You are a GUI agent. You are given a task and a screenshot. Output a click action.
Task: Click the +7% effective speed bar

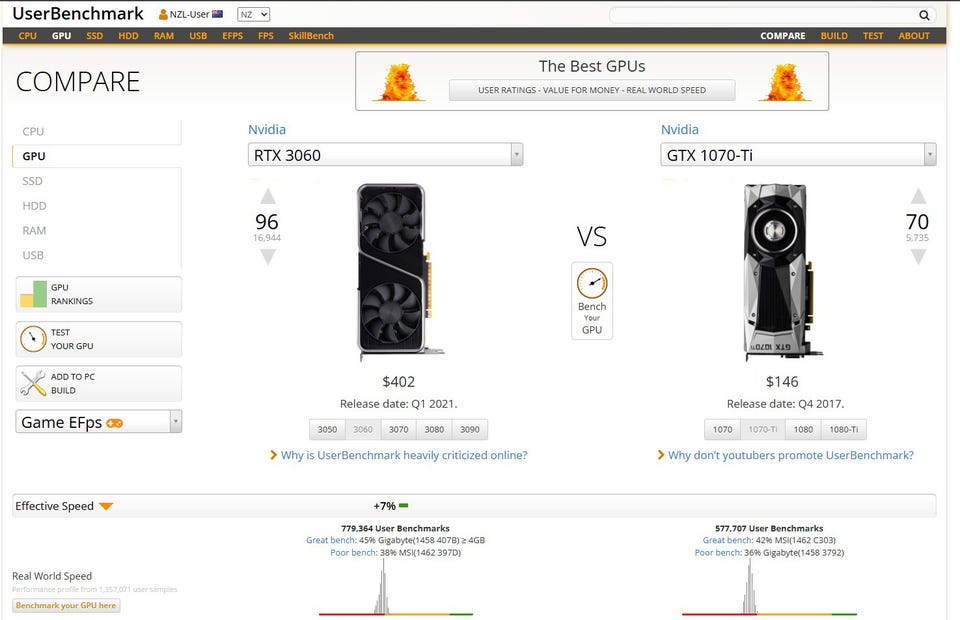pyautogui.click(x=403, y=506)
